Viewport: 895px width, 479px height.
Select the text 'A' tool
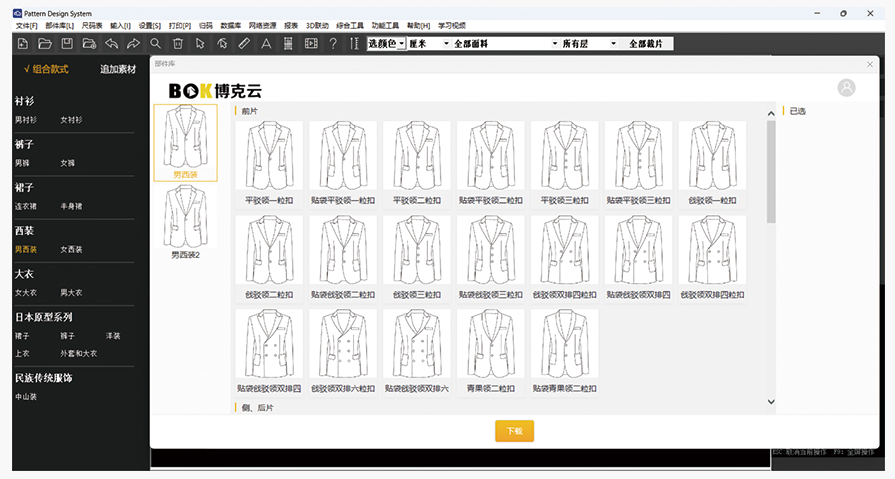click(266, 44)
